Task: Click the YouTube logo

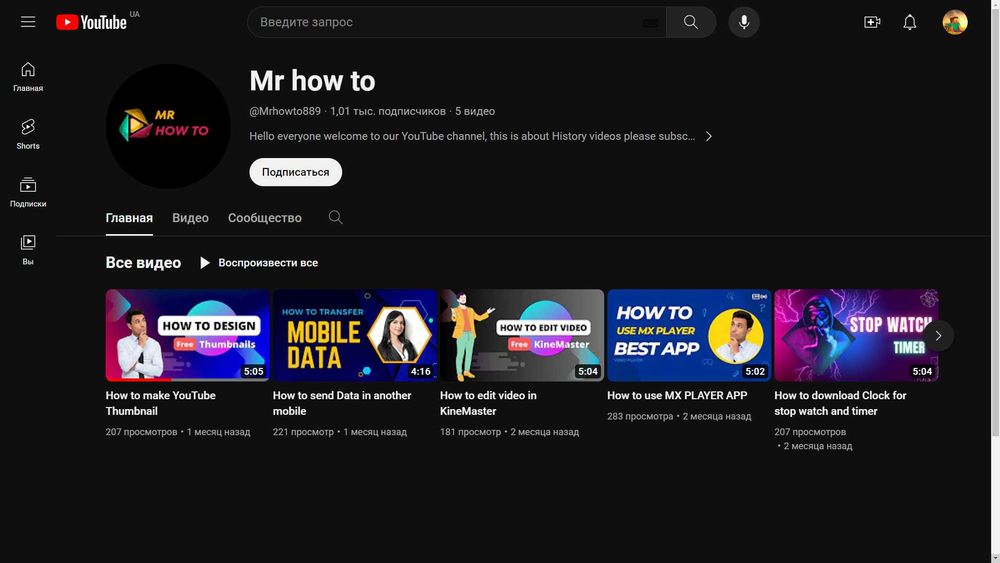Action: [91, 22]
